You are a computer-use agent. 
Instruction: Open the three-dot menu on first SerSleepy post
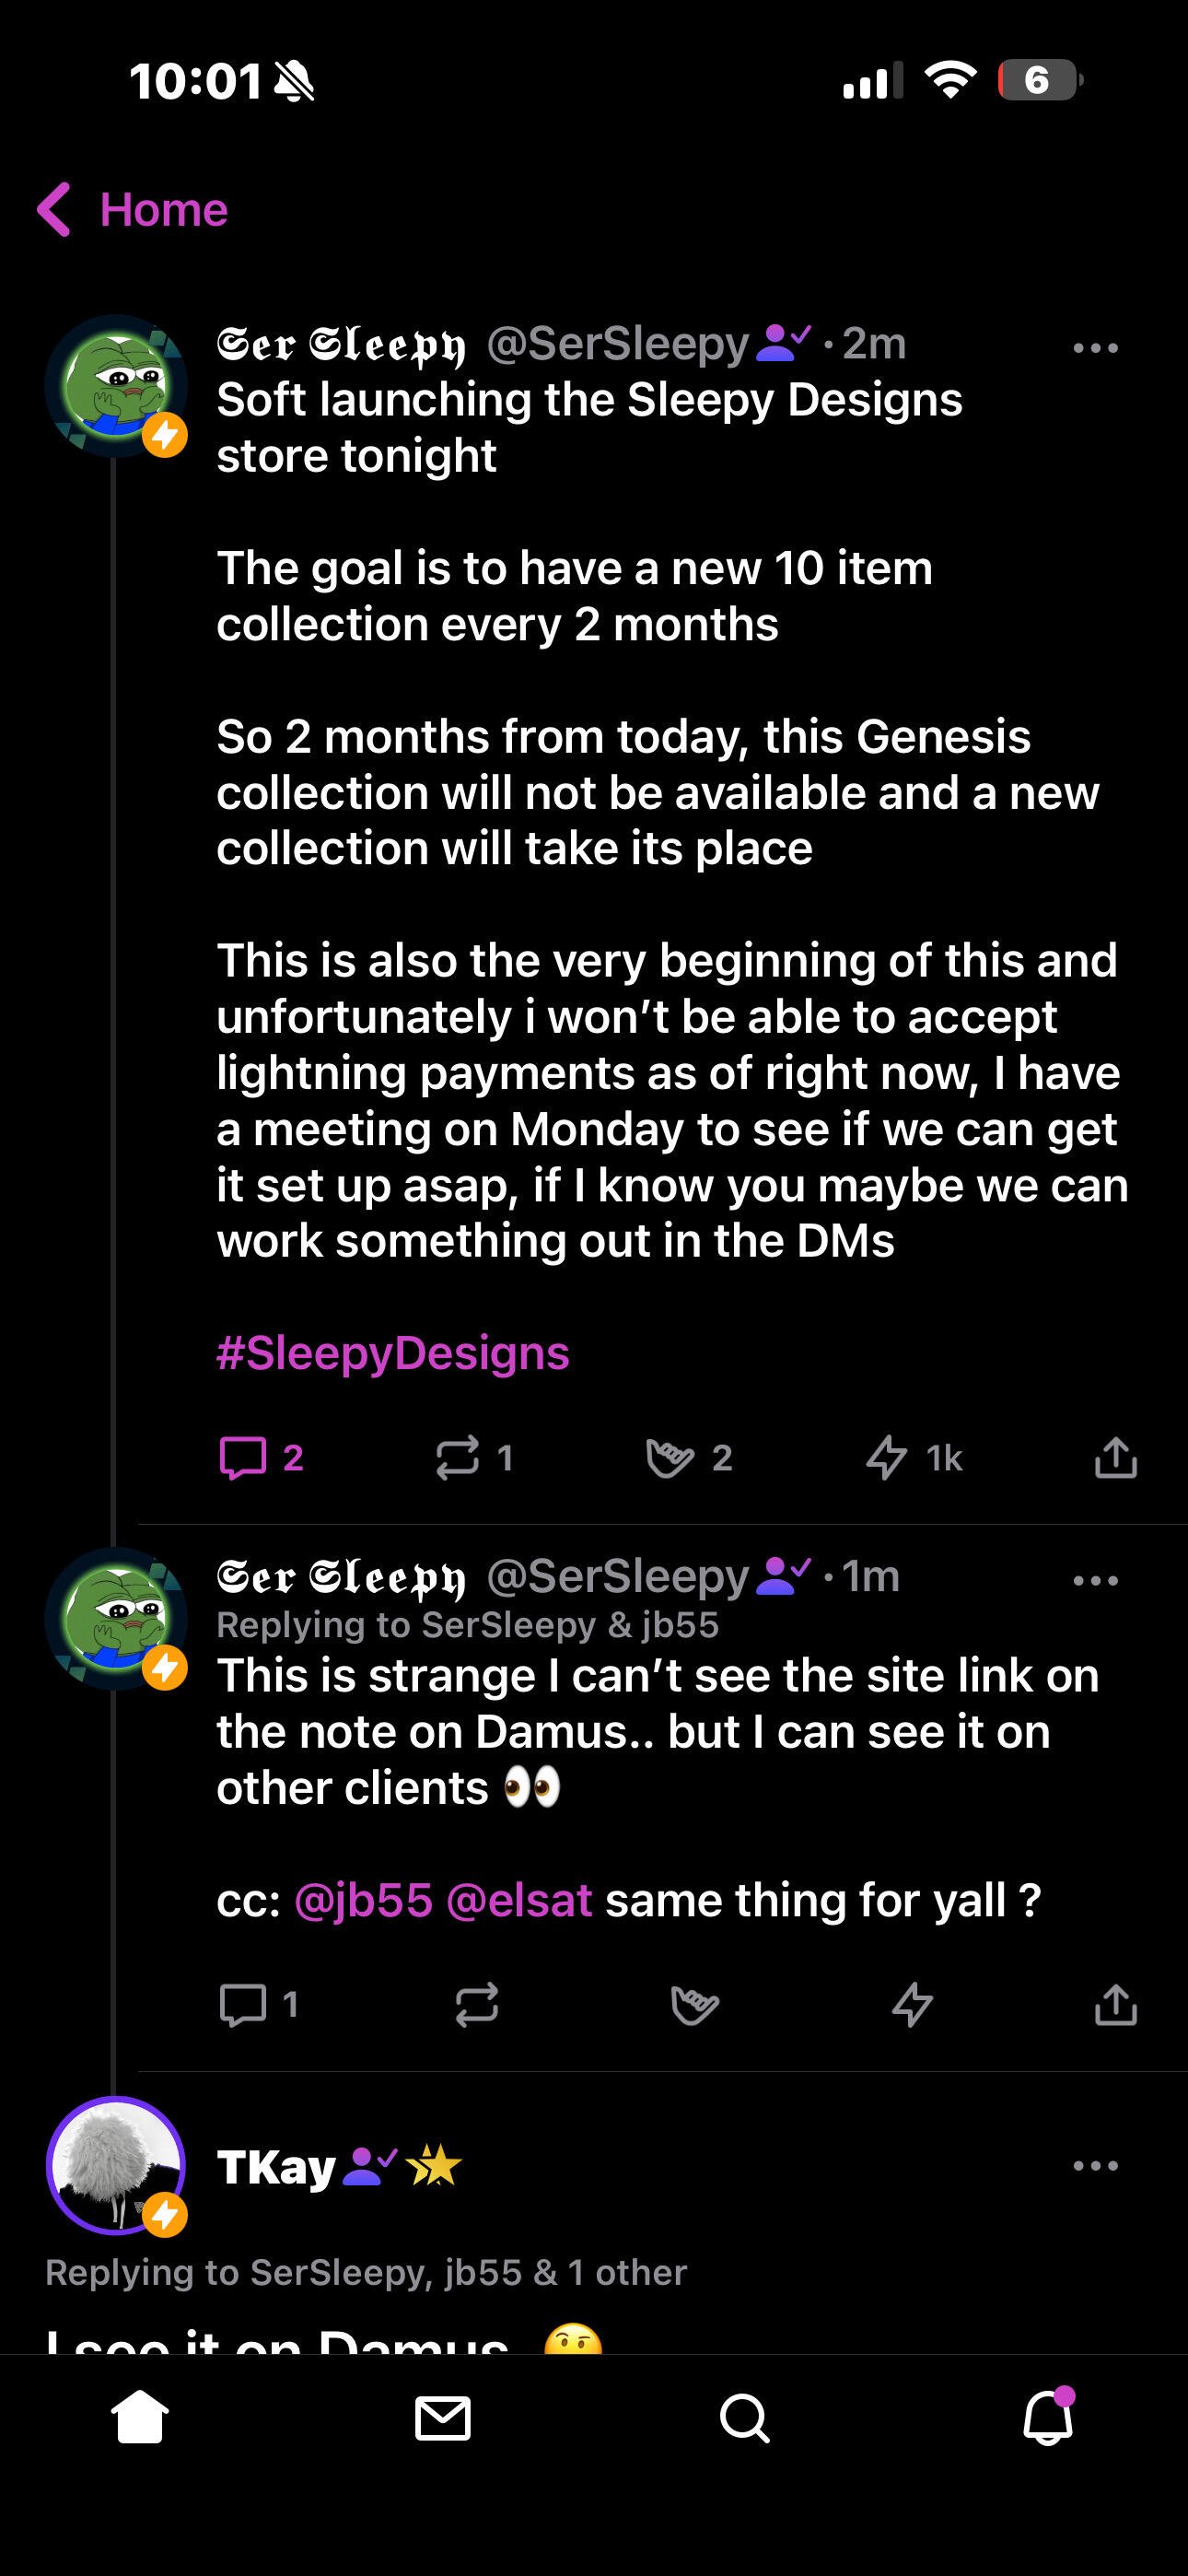[1095, 348]
